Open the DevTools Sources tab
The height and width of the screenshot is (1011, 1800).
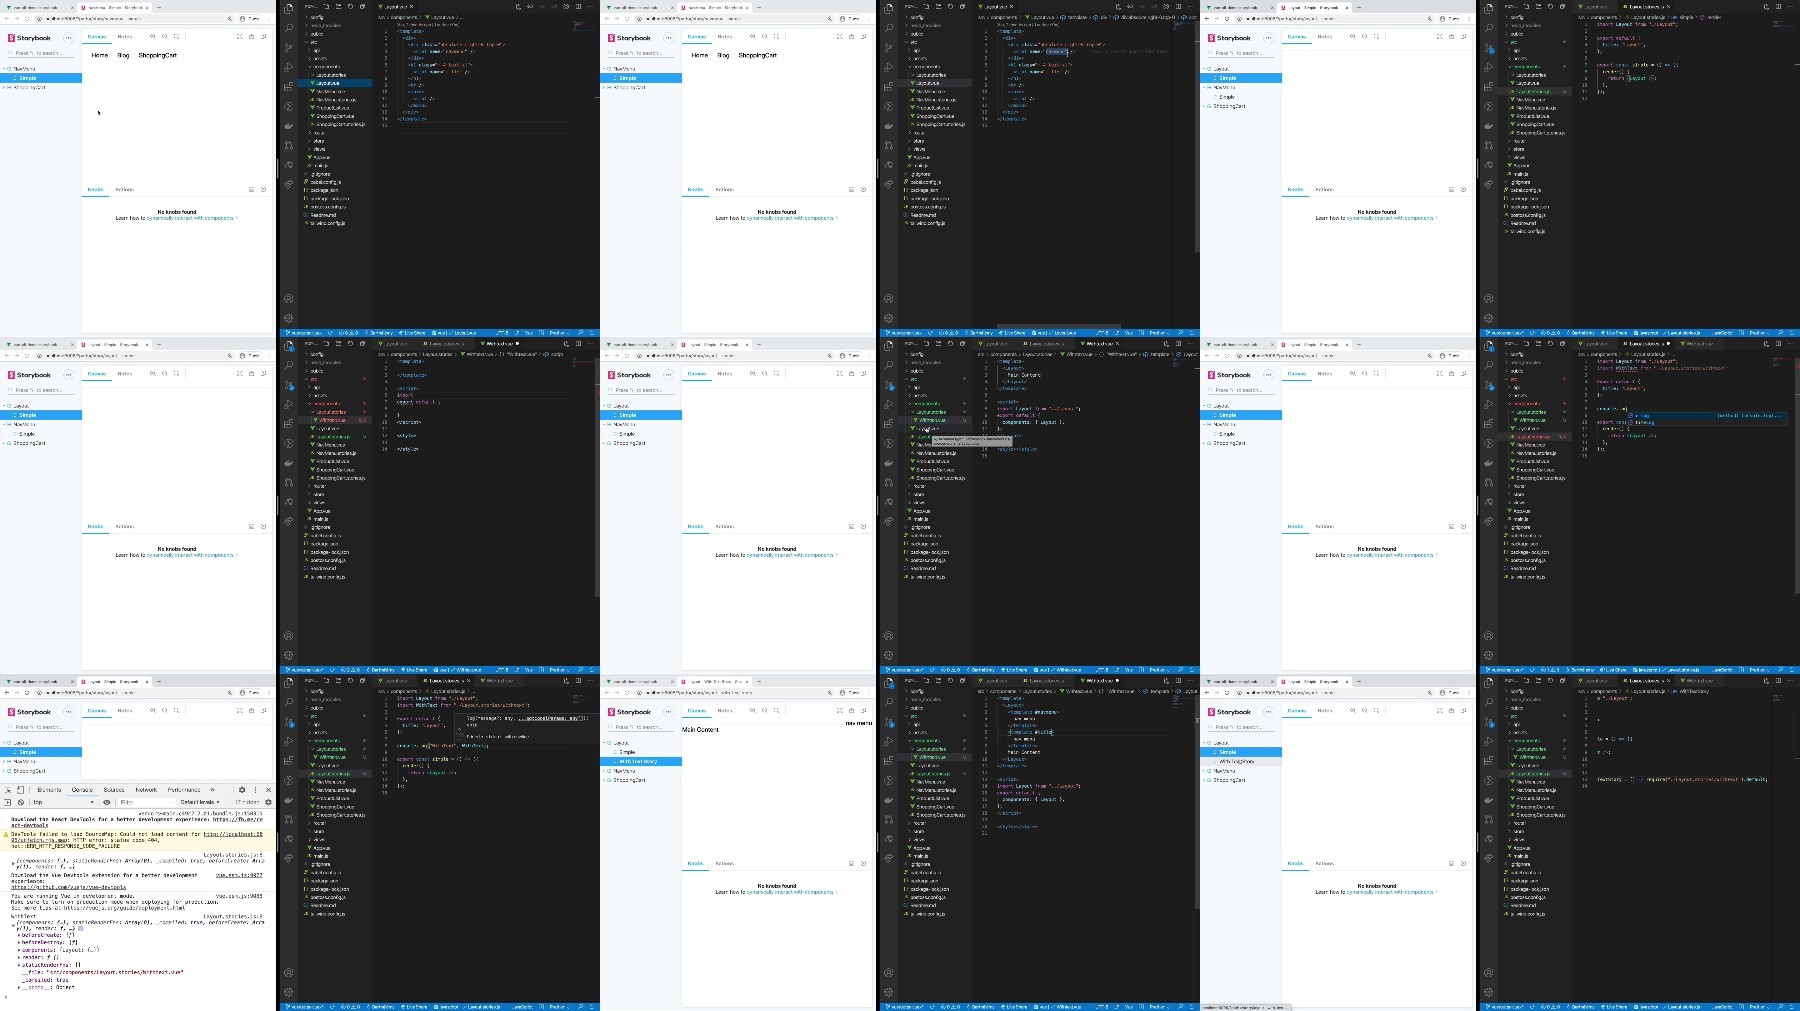(114, 790)
